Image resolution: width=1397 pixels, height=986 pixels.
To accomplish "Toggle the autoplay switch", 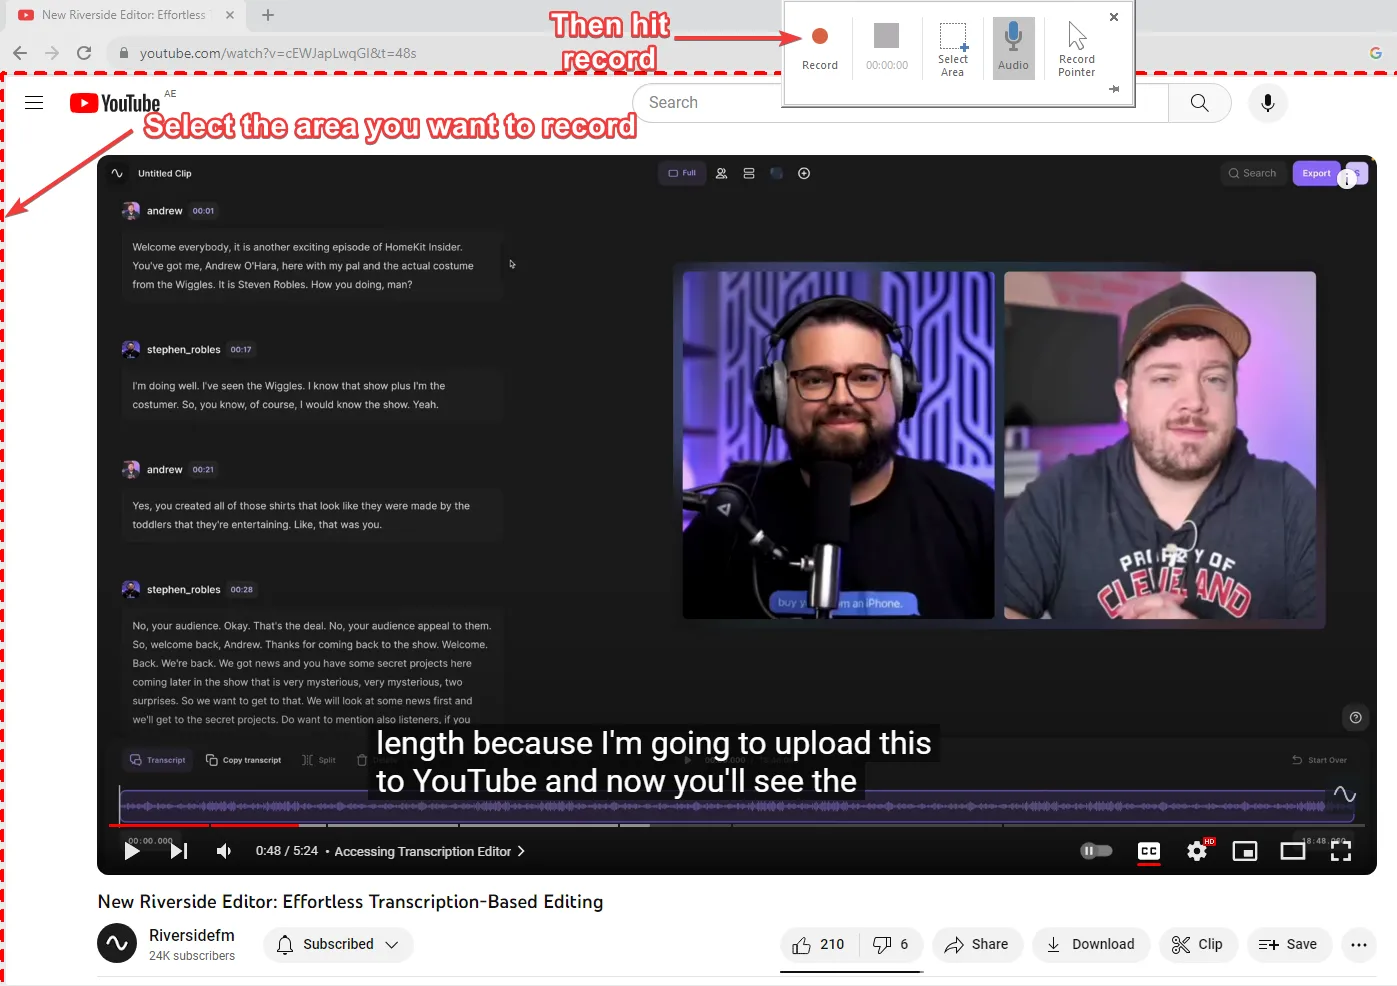I will [1096, 851].
